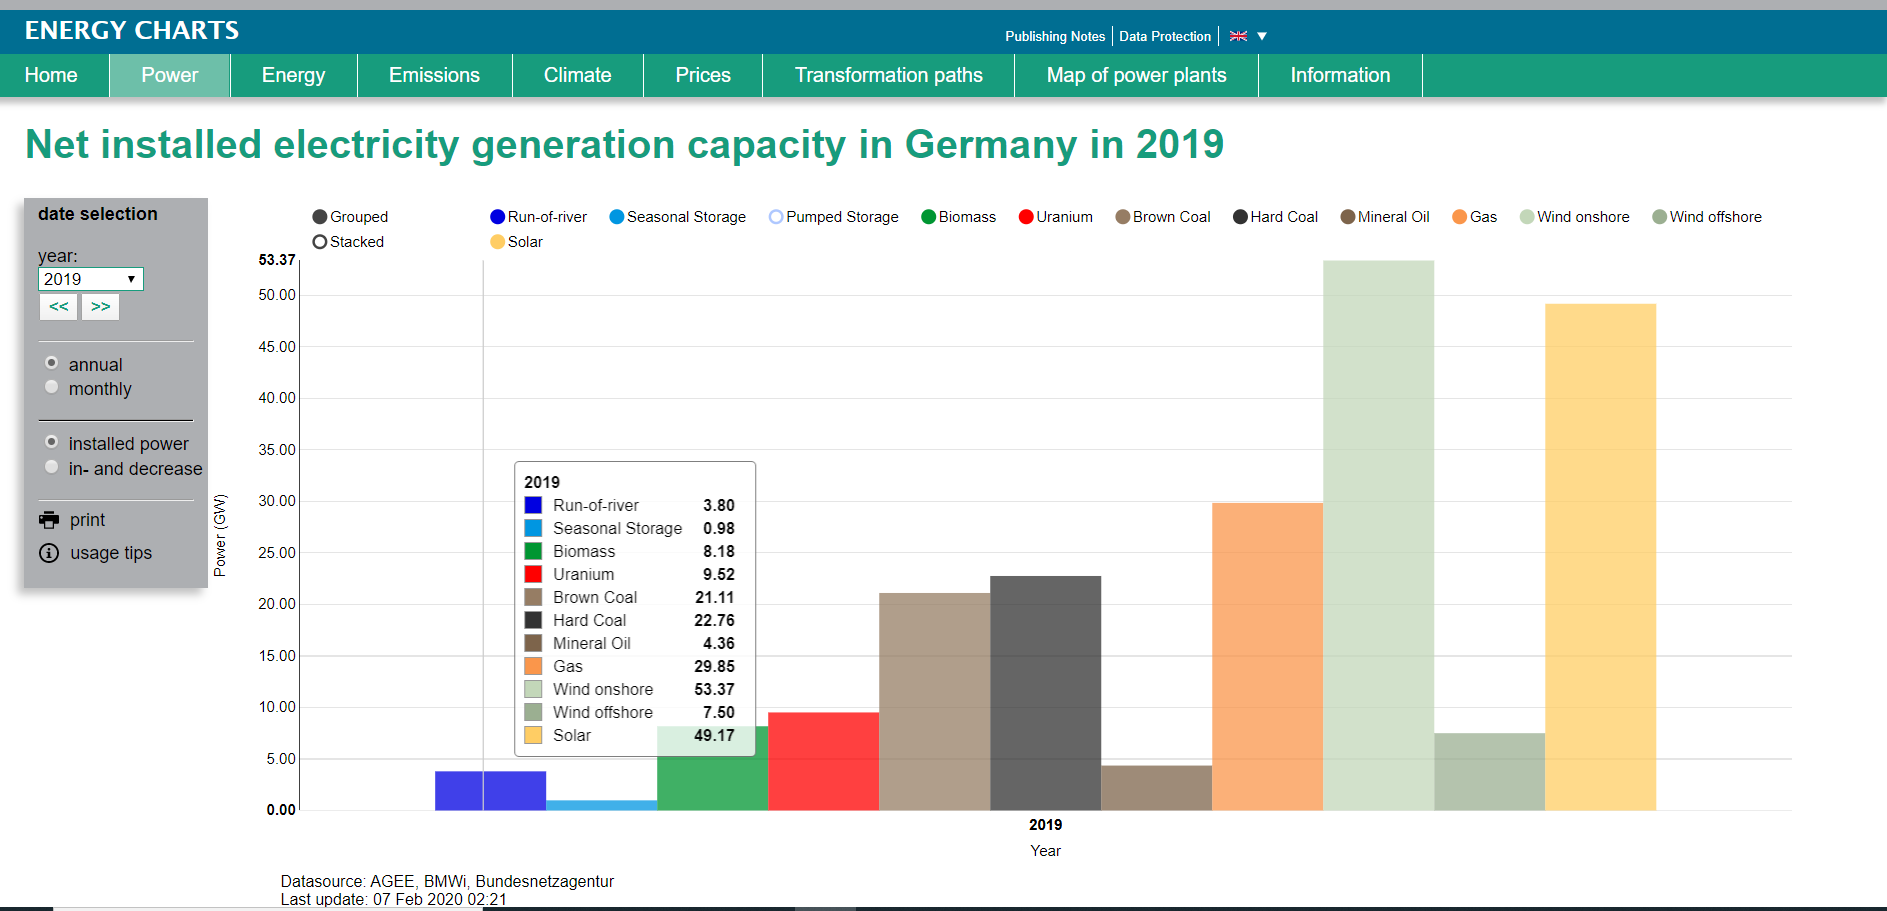Toggle the Pumped Storage legend marker
The image size is (1887, 911).
[x=776, y=217]
